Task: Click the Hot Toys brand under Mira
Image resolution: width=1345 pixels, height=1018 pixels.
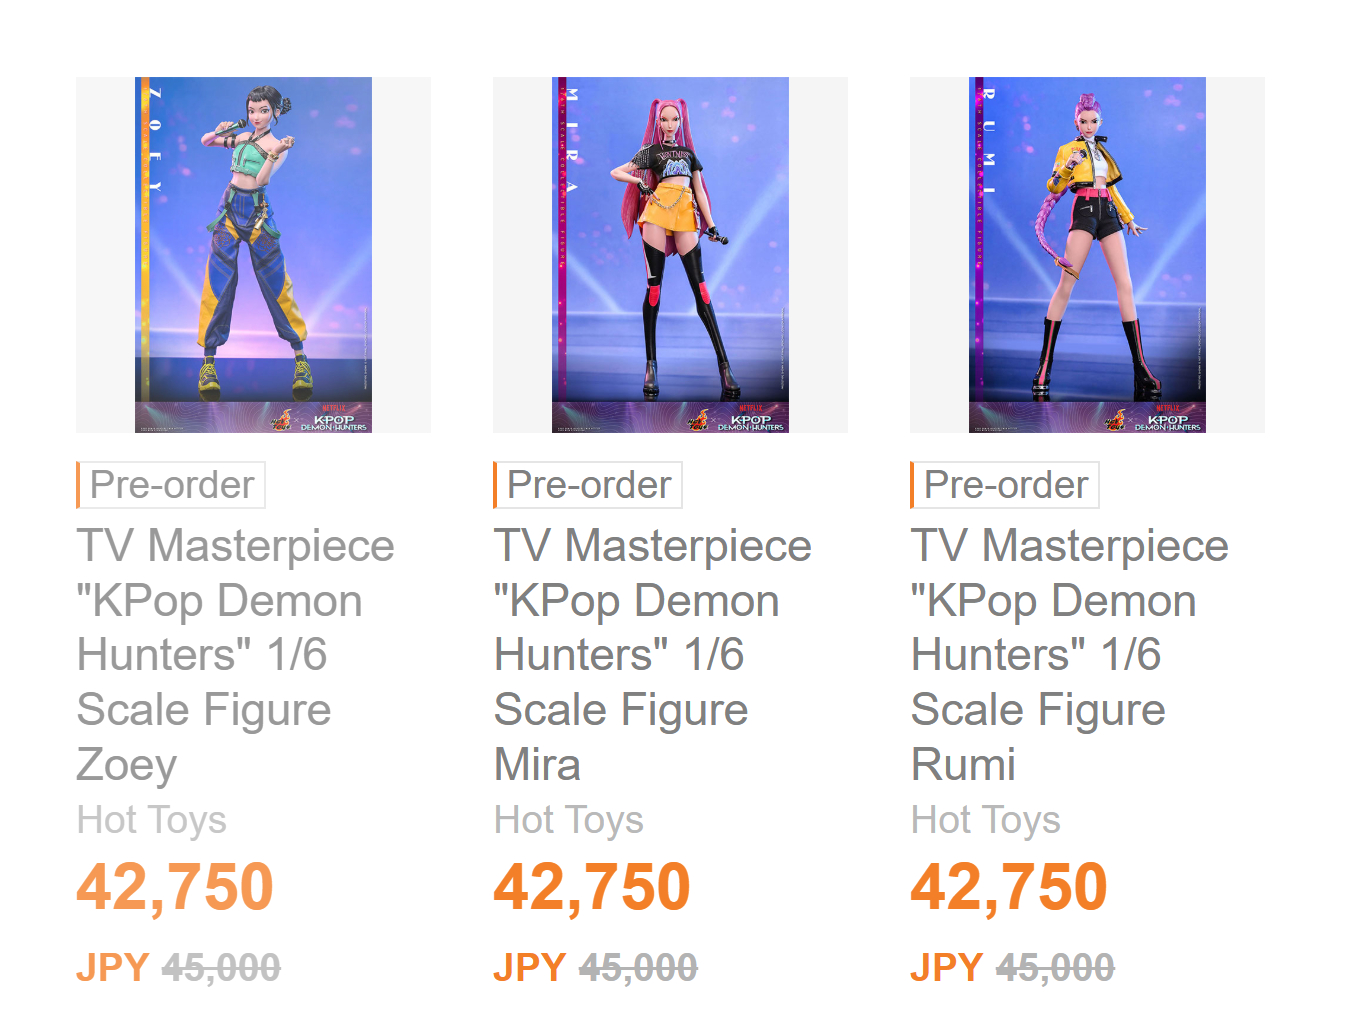Action: tap(569, 820)
